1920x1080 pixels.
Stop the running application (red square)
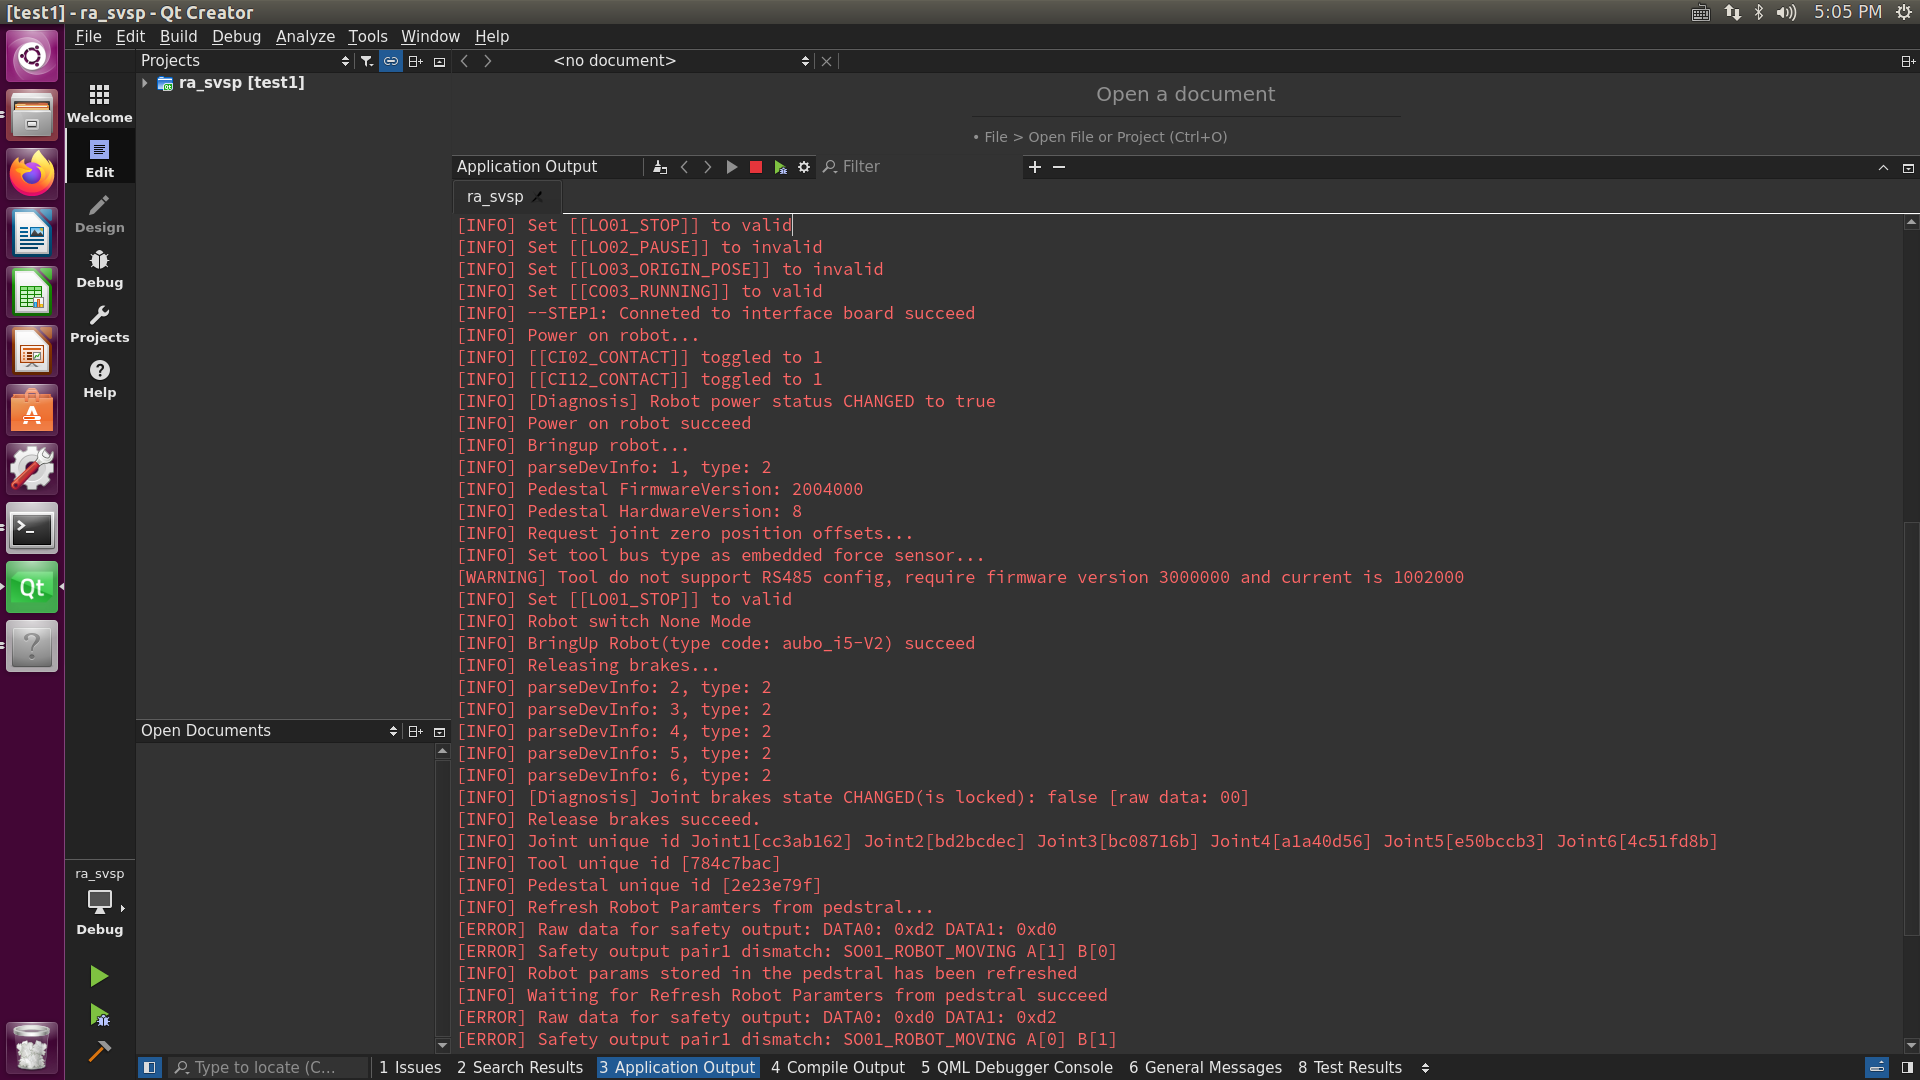(x=756, y=167)
